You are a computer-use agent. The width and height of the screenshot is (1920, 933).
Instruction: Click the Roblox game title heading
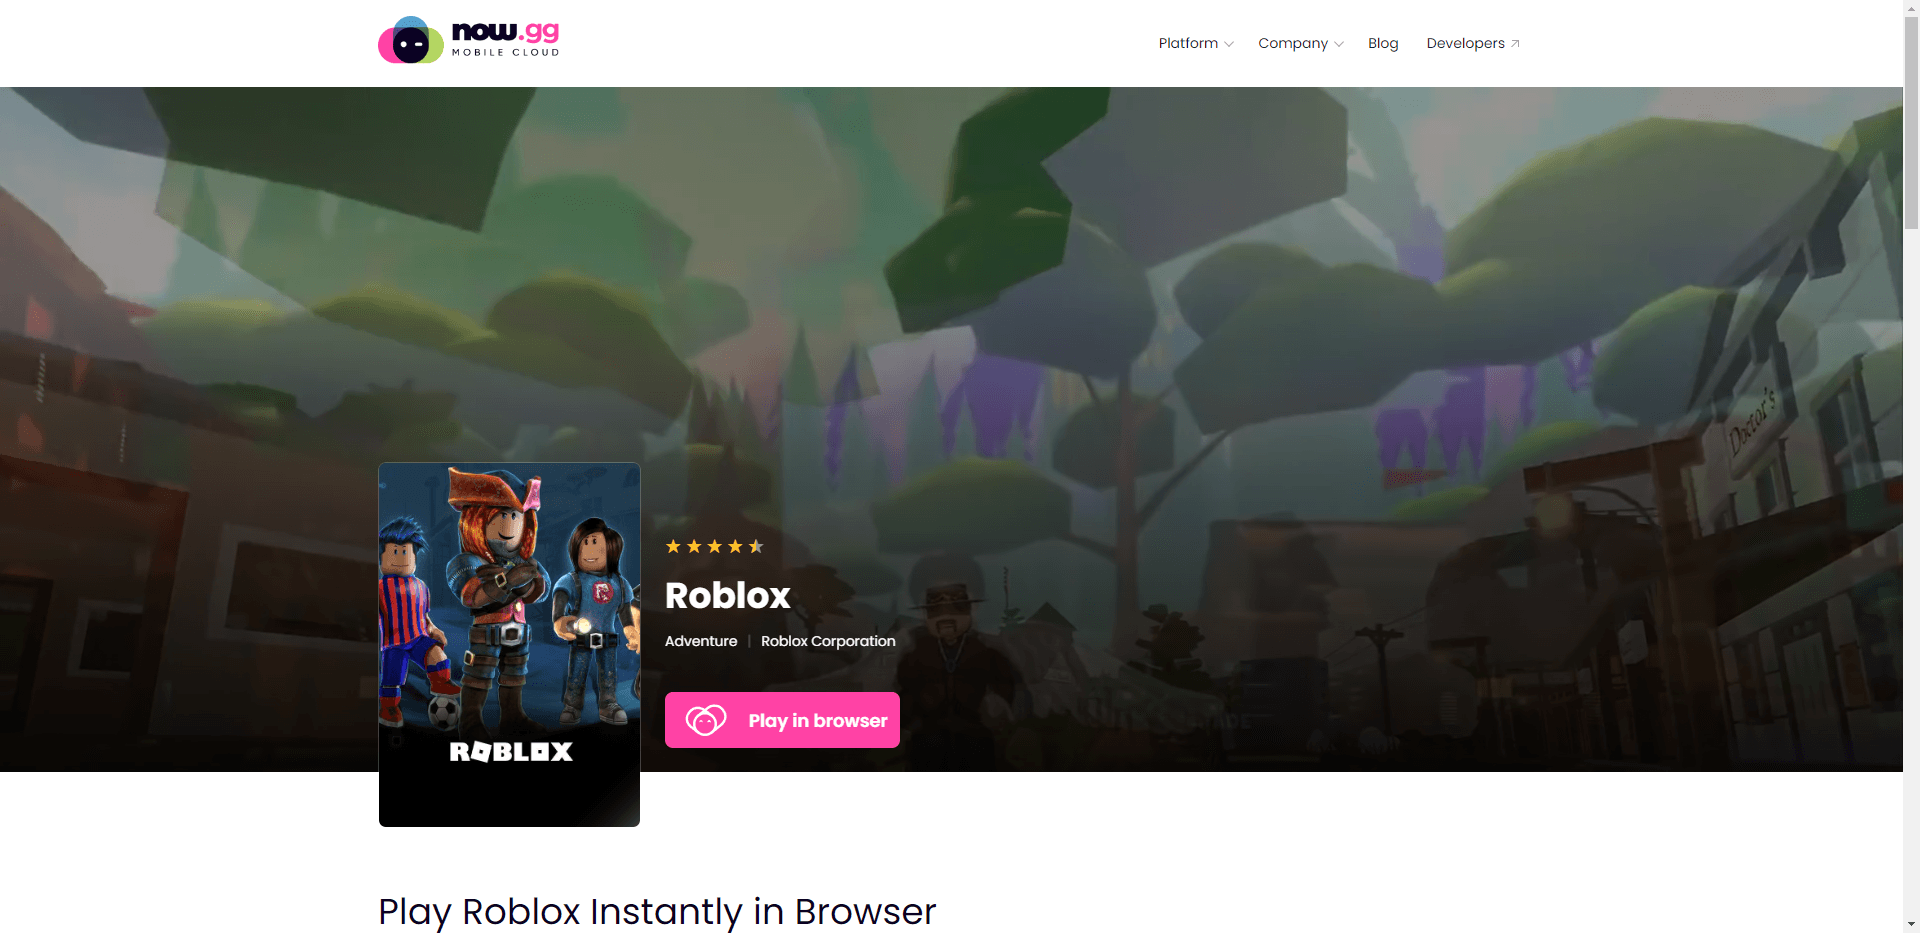pyautogui.click(x=728, y=596)
